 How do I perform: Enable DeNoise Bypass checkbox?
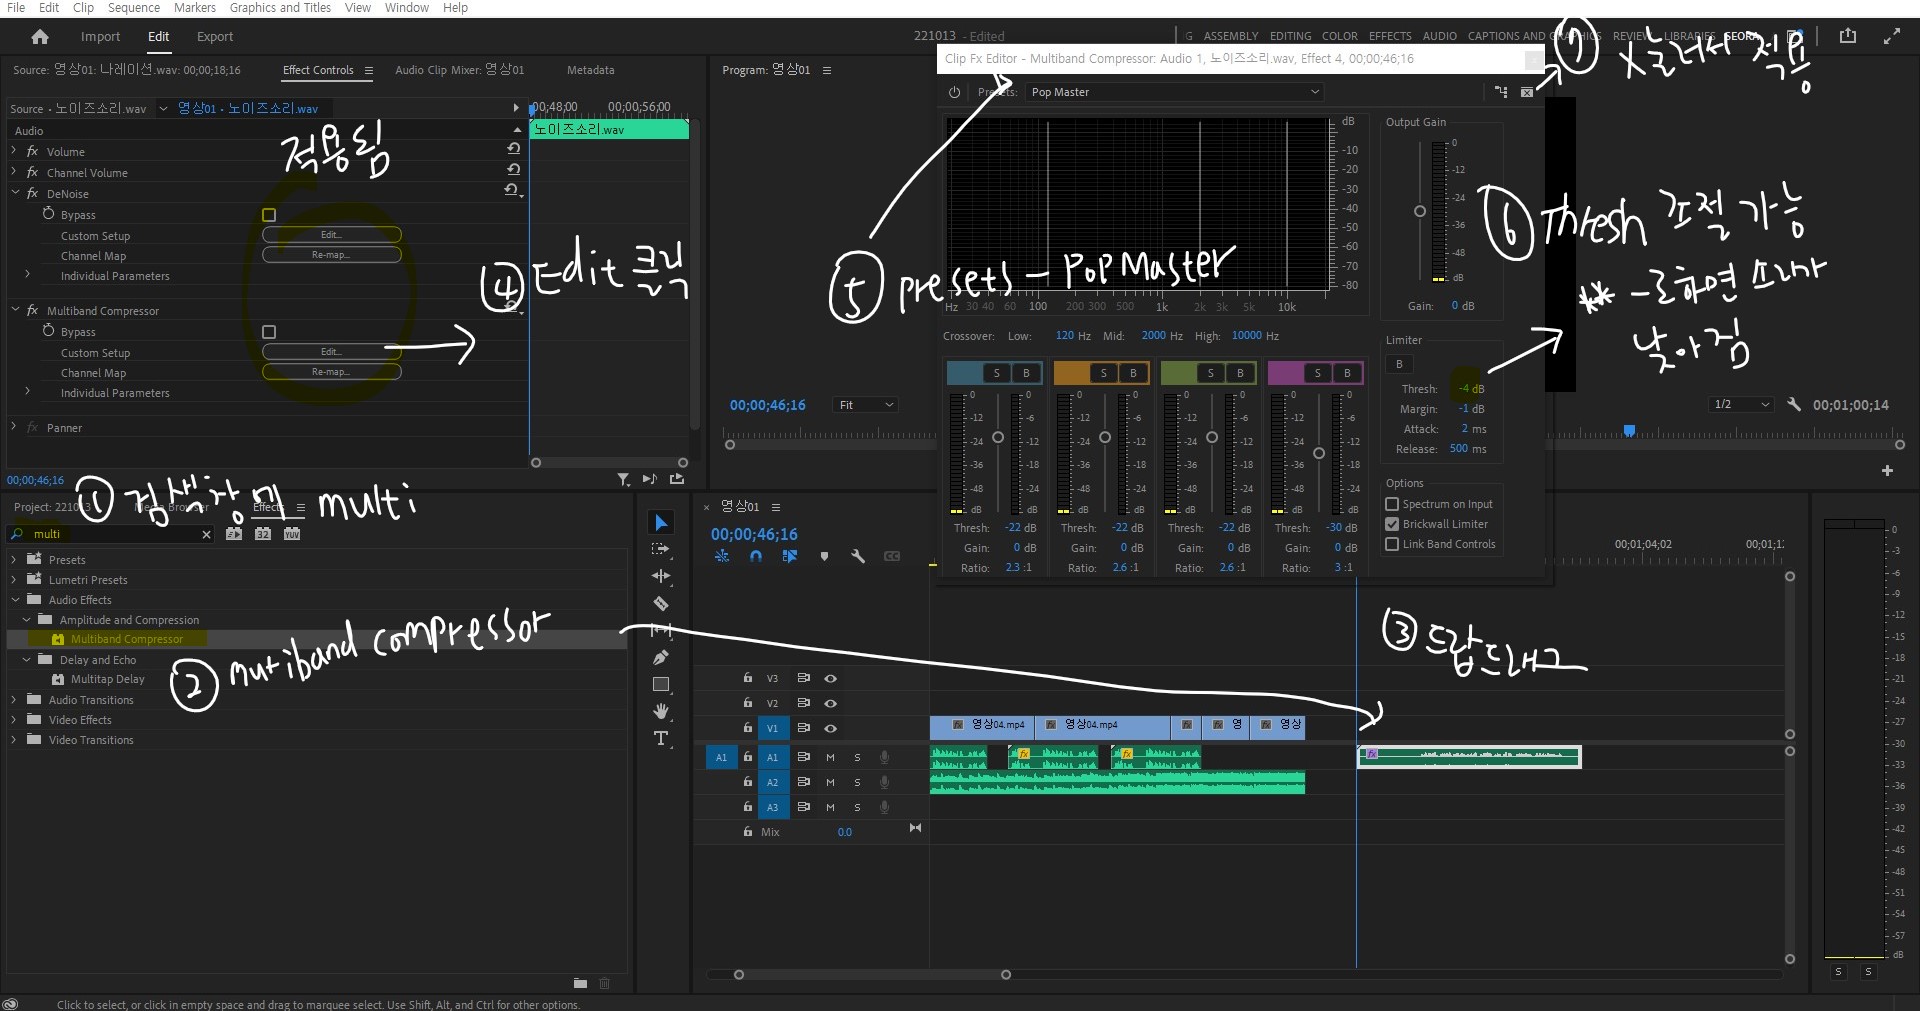coord(269,215)
